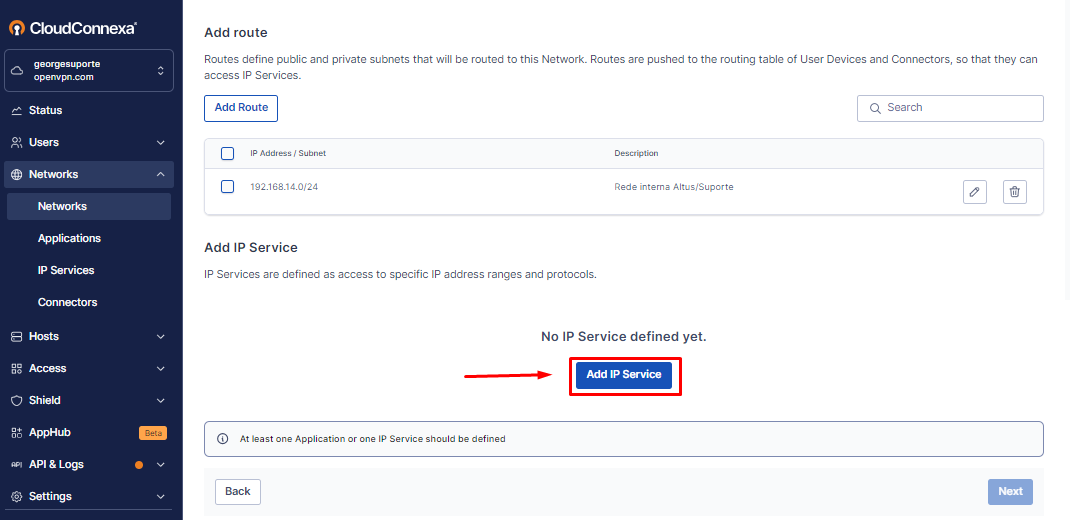Click the Status chart icon in sidebar
Viewport: 1070px width, 520px height.
coord(17,111)
